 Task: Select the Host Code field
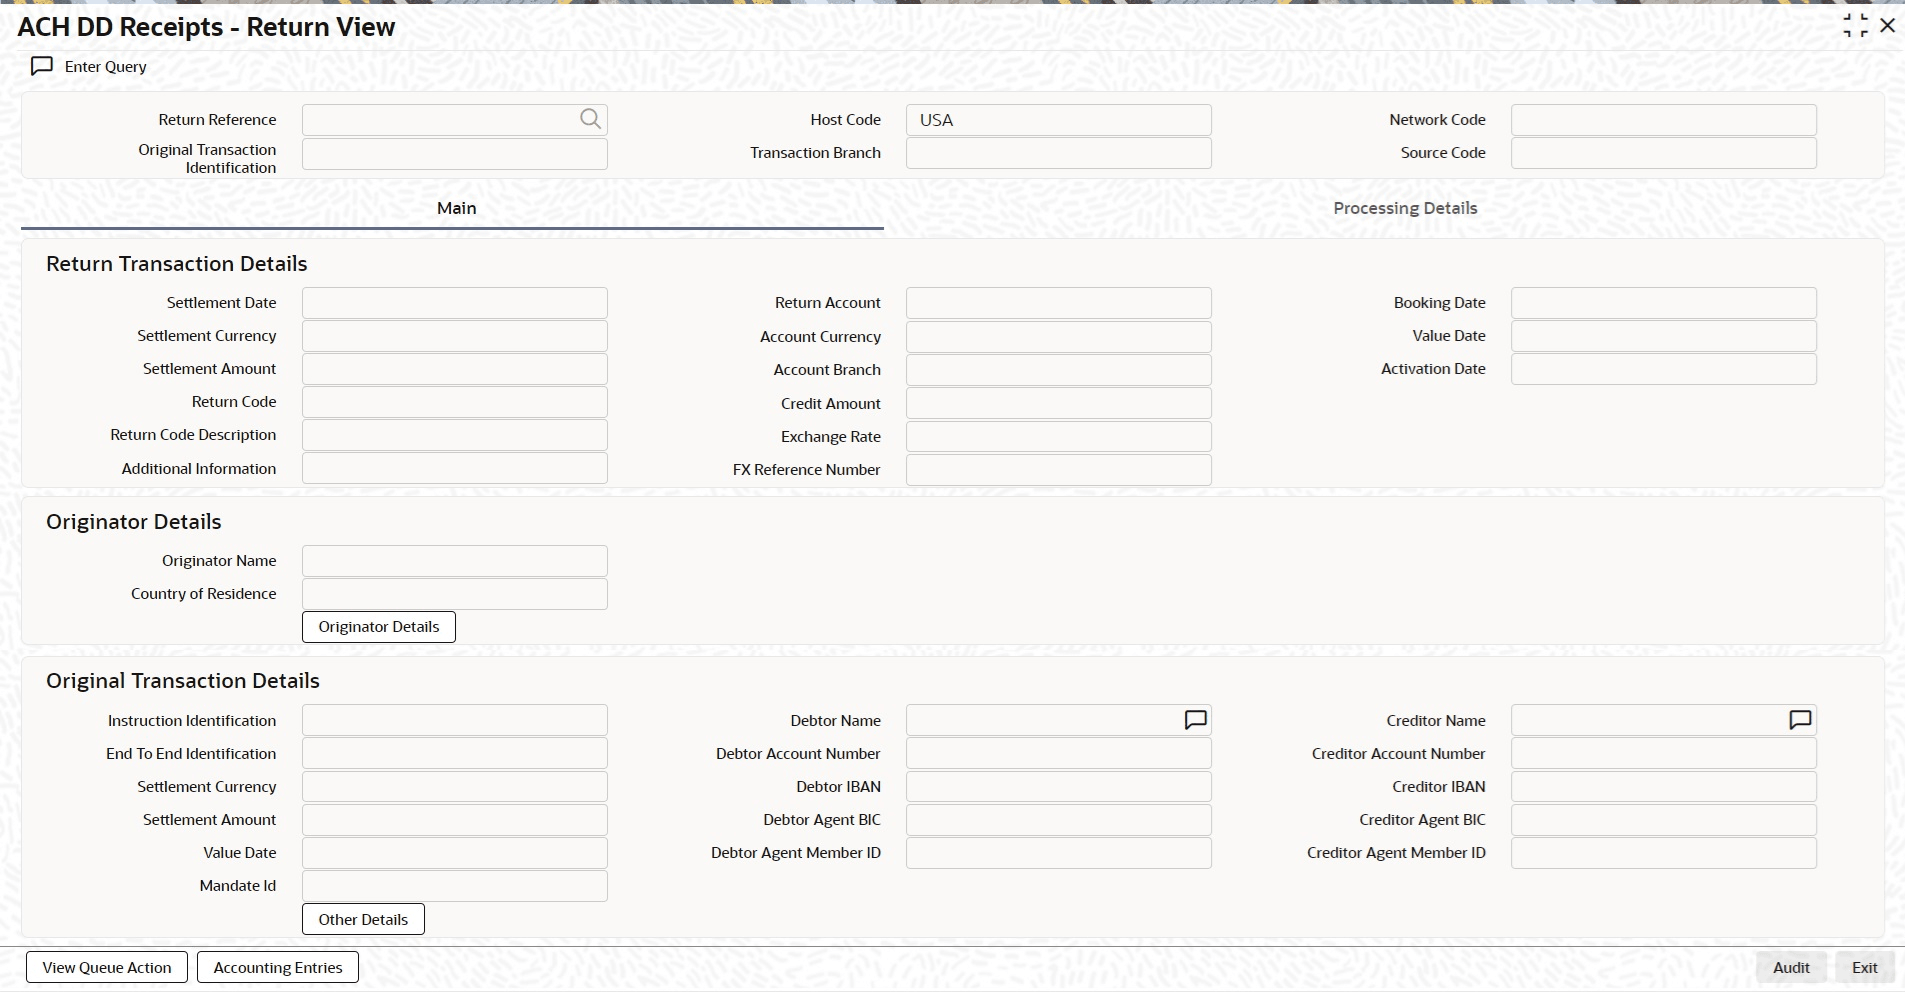point(1059,120)
